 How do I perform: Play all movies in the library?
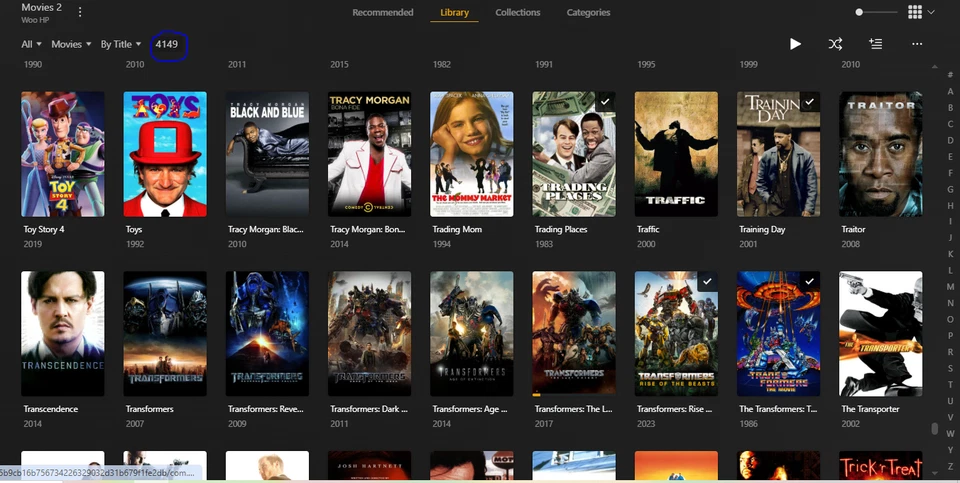point(795,44)
